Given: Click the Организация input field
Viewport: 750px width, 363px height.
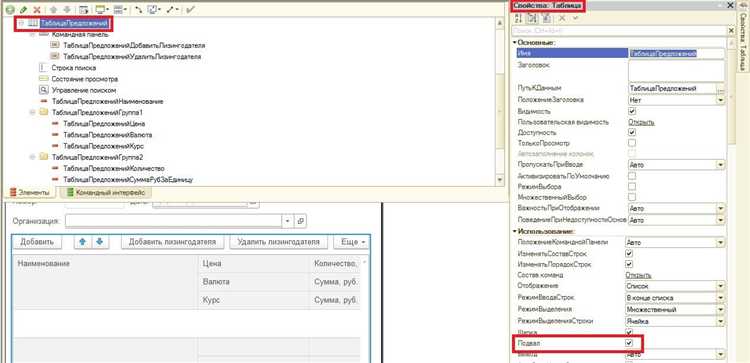Looking at the screenshot, I should click(x=174, y=221).
